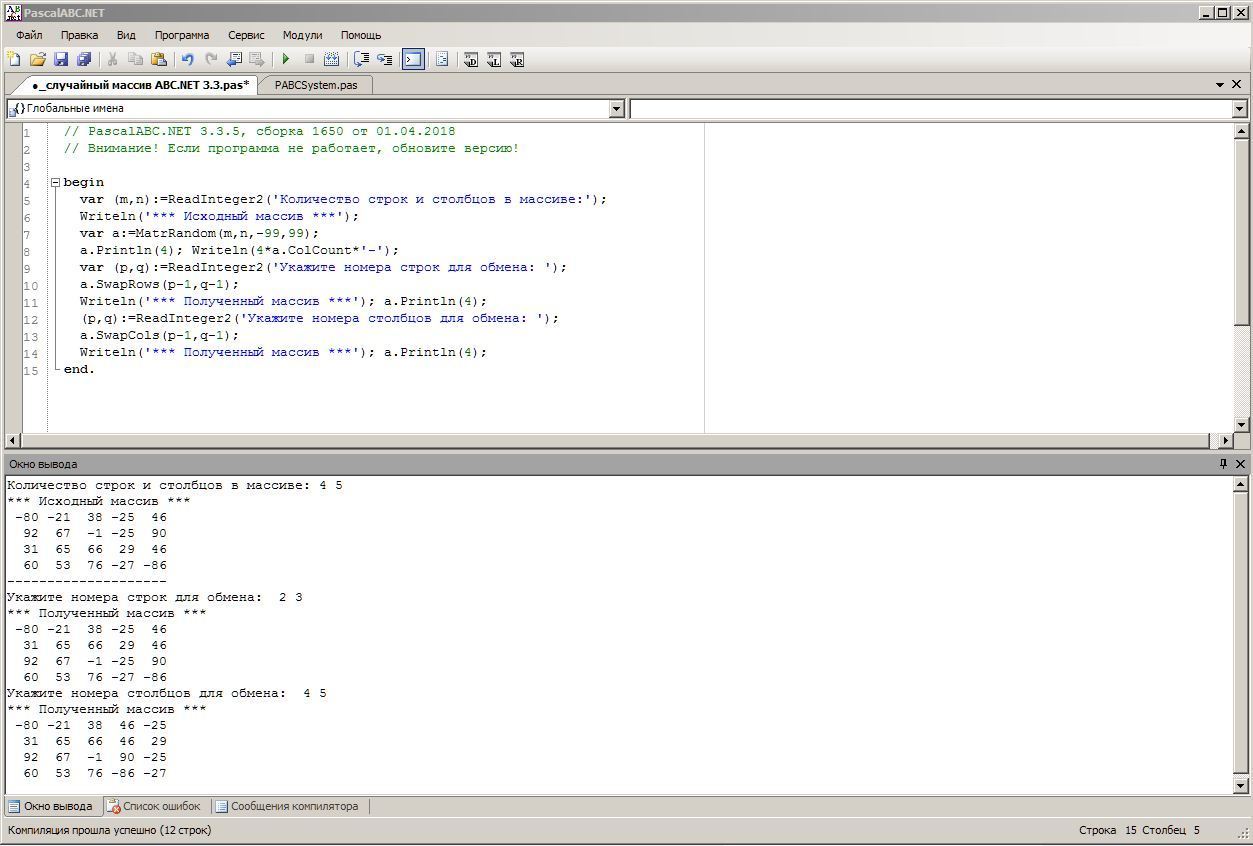1253x846 pixels.
Task: Click the editor vertical scrollbar up arrow
Action: point(1241,131)
